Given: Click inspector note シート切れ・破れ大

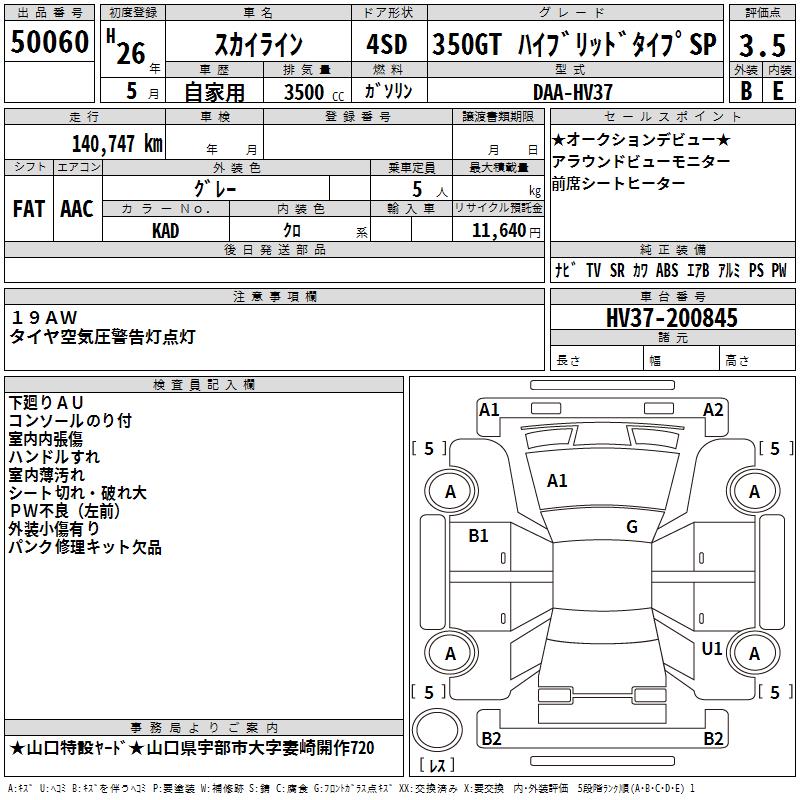Looking at the screenshot, I should coord(78,493).
